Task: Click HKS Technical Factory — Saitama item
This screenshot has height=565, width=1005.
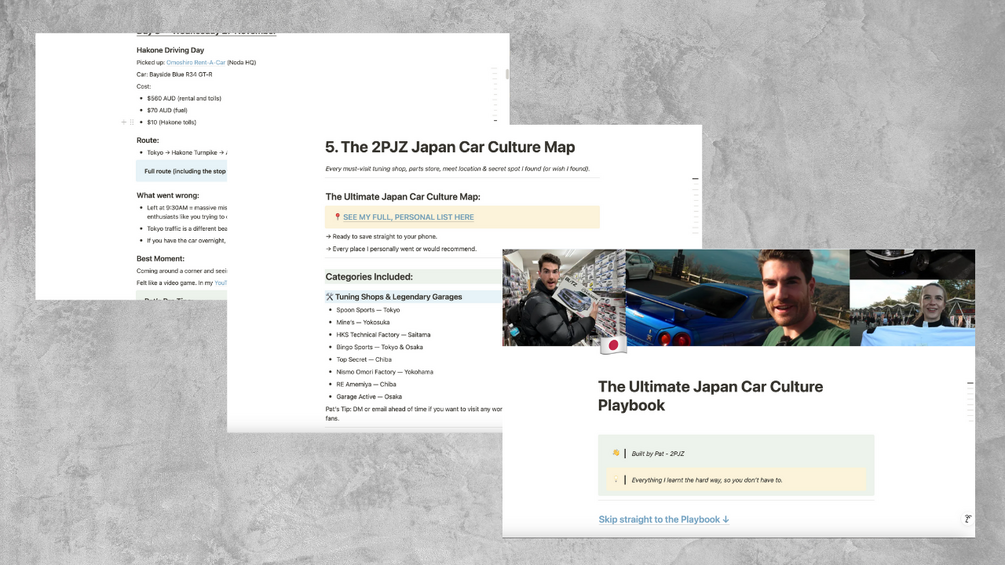Action: tap(383, 334)
